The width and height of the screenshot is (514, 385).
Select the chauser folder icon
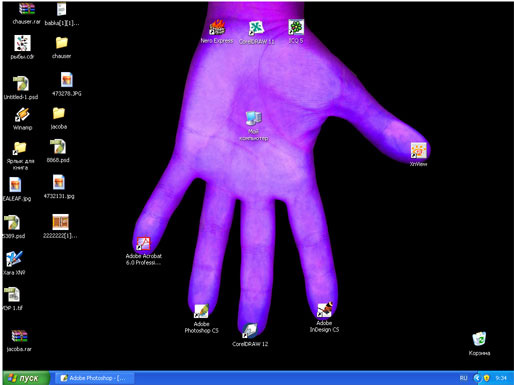click(62, 43)
